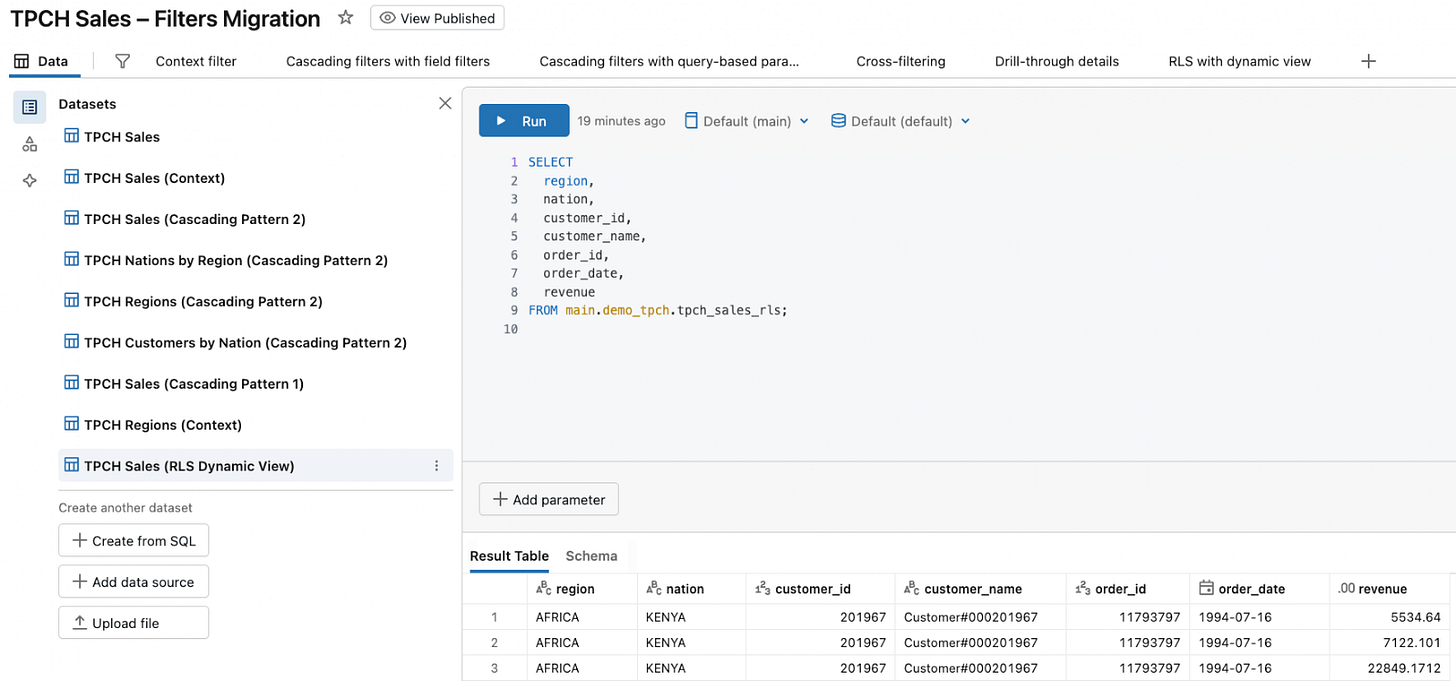Close the Datasets panel
This screenshot has height=681, width=1456.
tap(445, 103)
